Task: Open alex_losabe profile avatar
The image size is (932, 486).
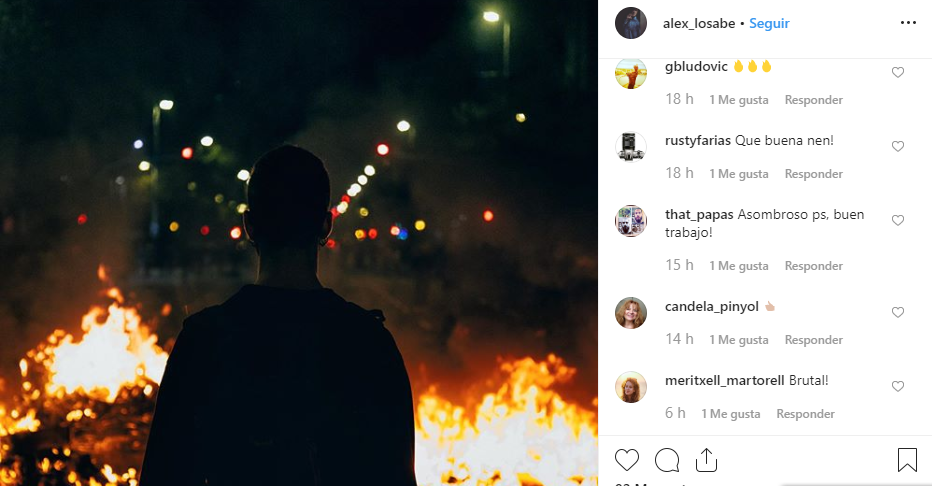Action: (x=630, y=23)
